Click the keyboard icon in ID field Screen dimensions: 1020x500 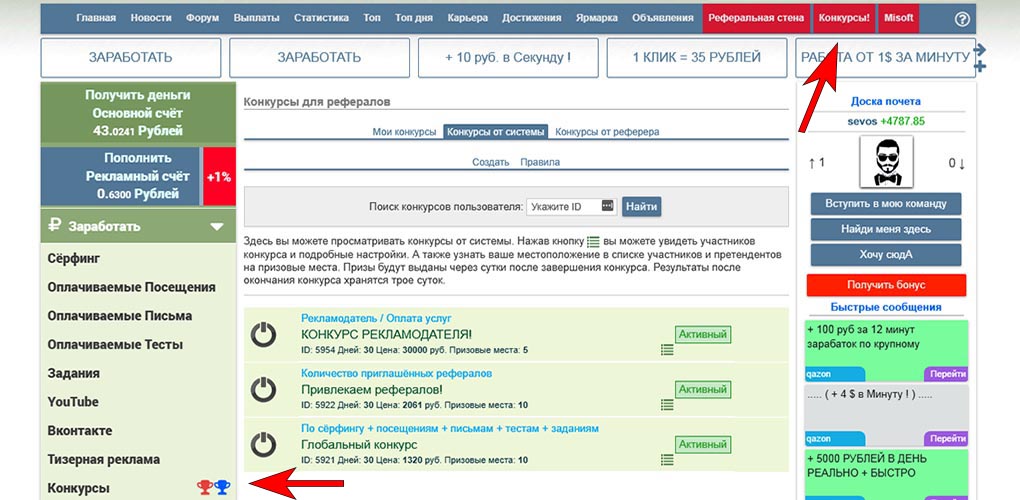point(608,206)
